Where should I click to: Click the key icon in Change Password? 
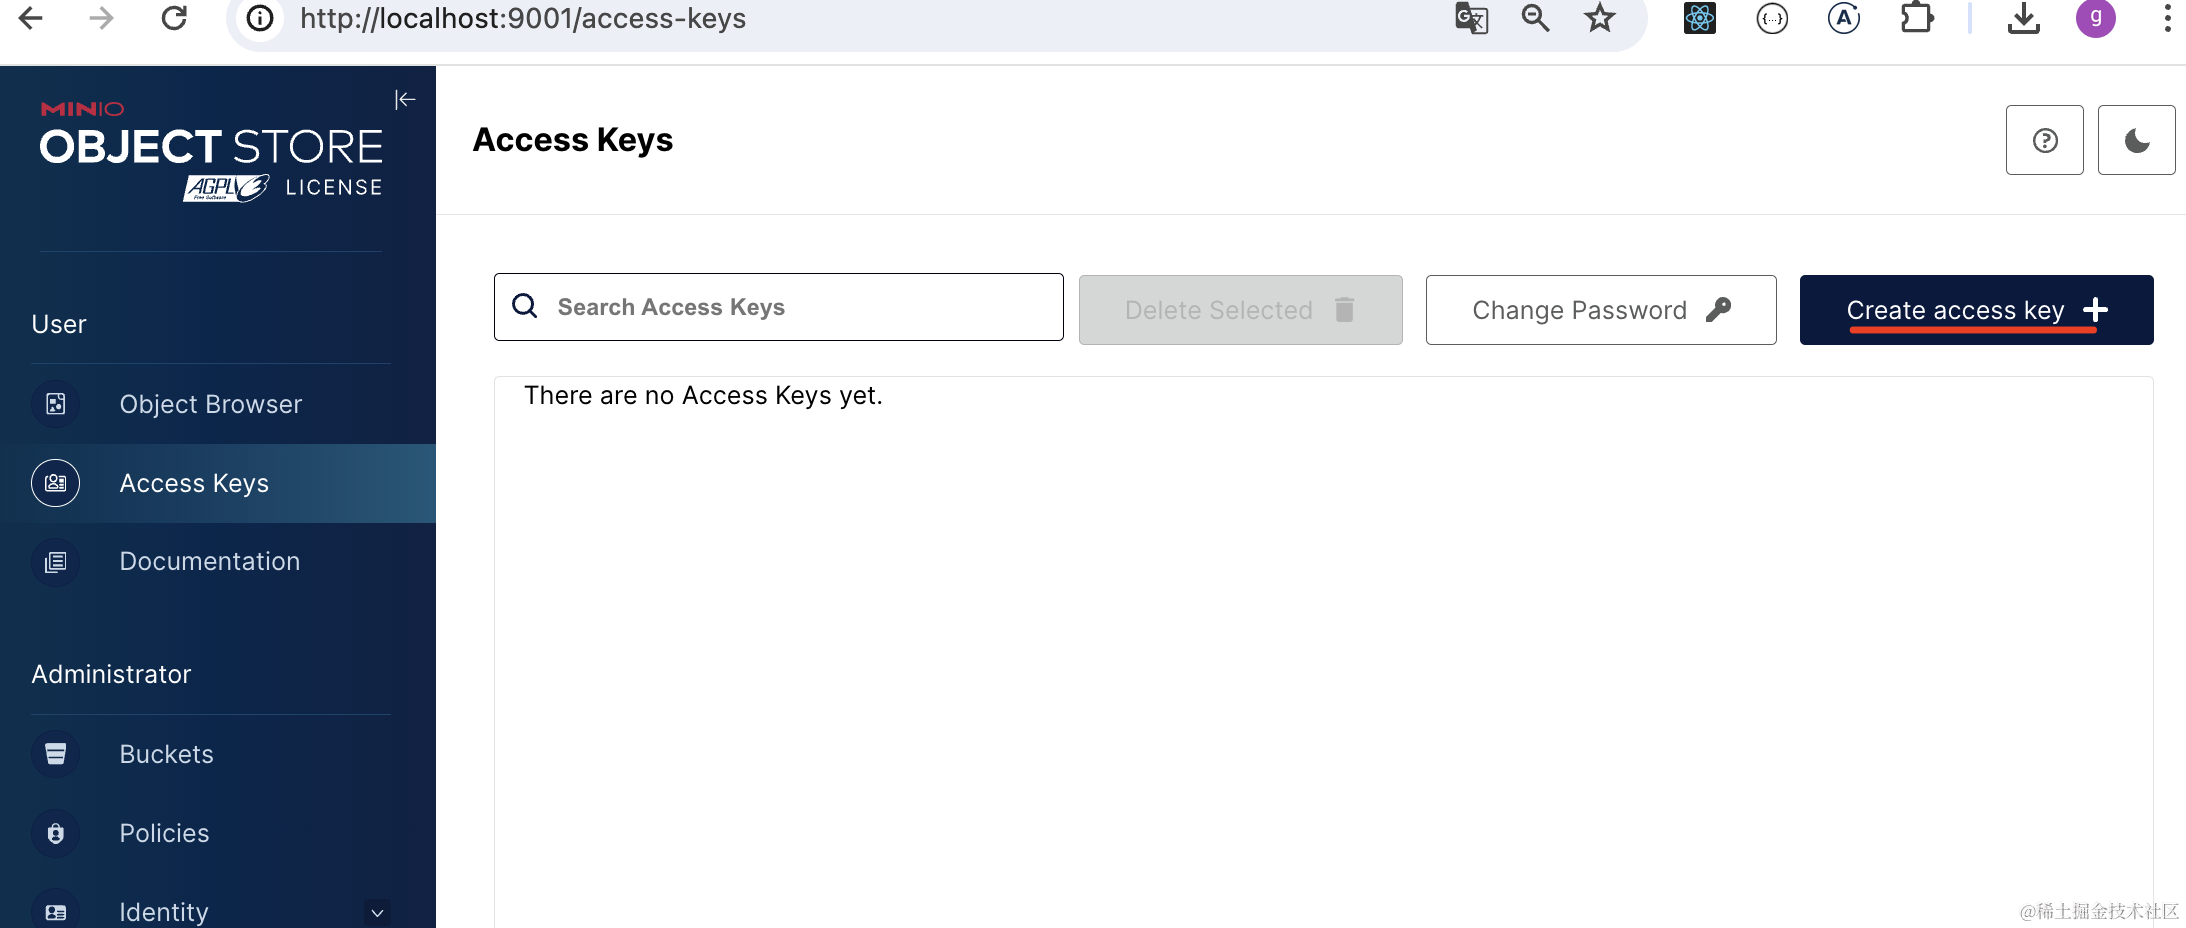(x=1718, y=310)
